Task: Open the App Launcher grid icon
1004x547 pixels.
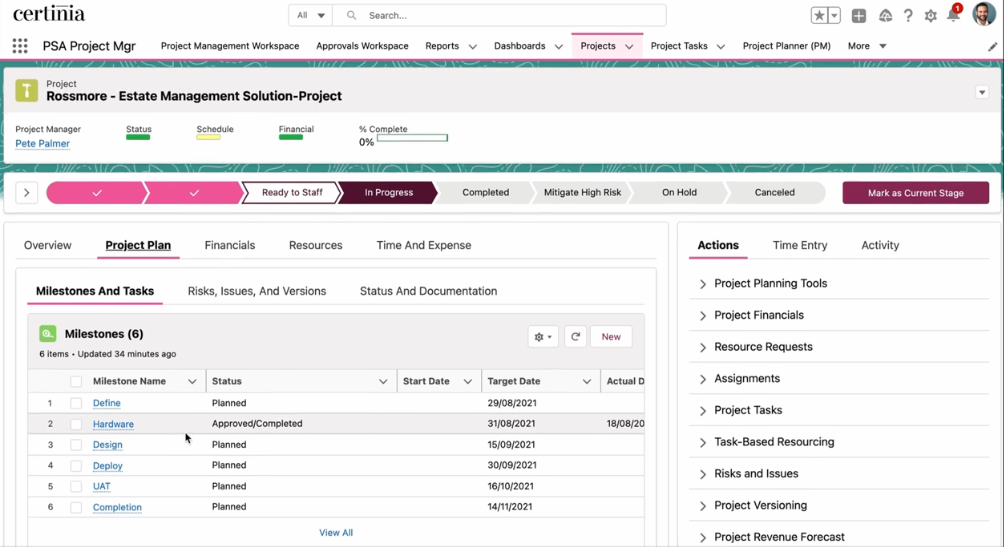Action: click(20, 46)
